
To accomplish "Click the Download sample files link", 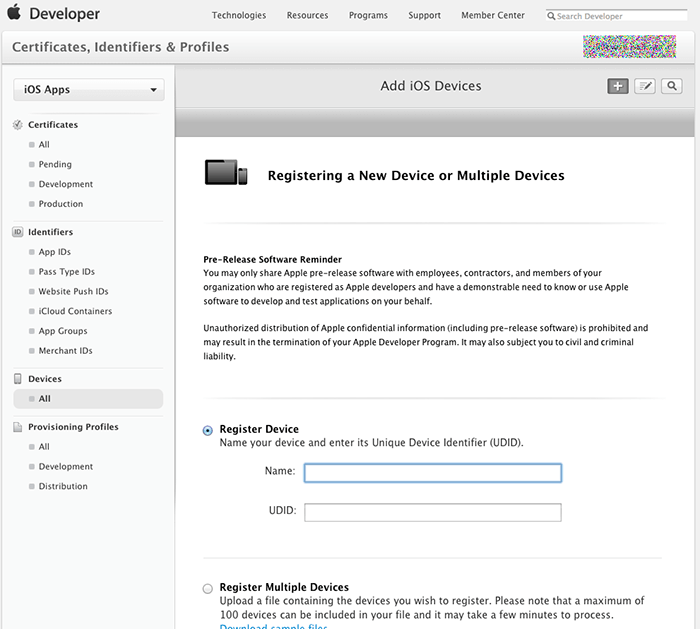I will click(273, 626).
